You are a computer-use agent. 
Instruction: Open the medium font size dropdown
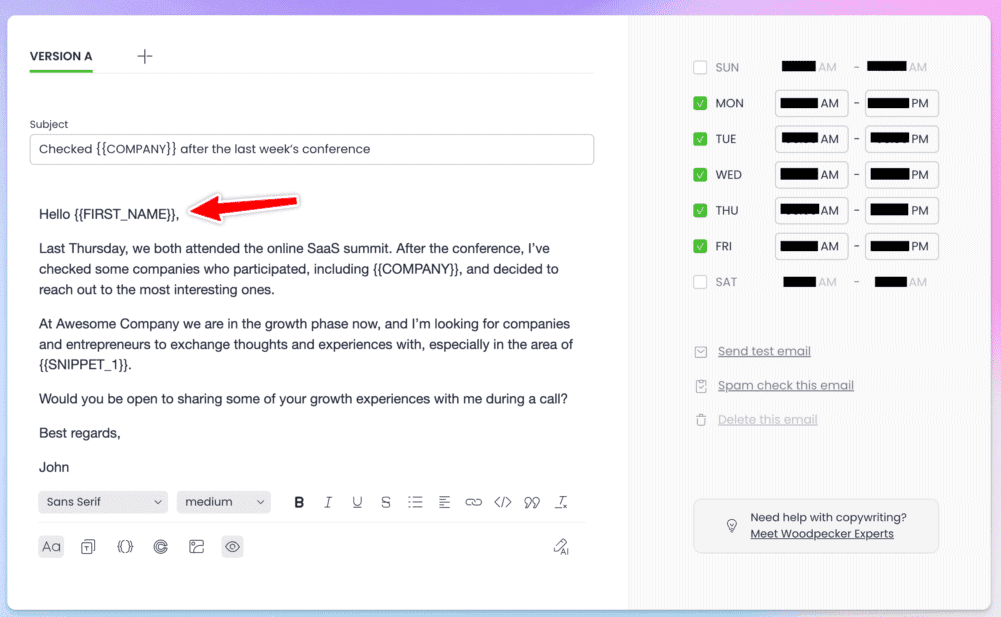pos(223,502)
